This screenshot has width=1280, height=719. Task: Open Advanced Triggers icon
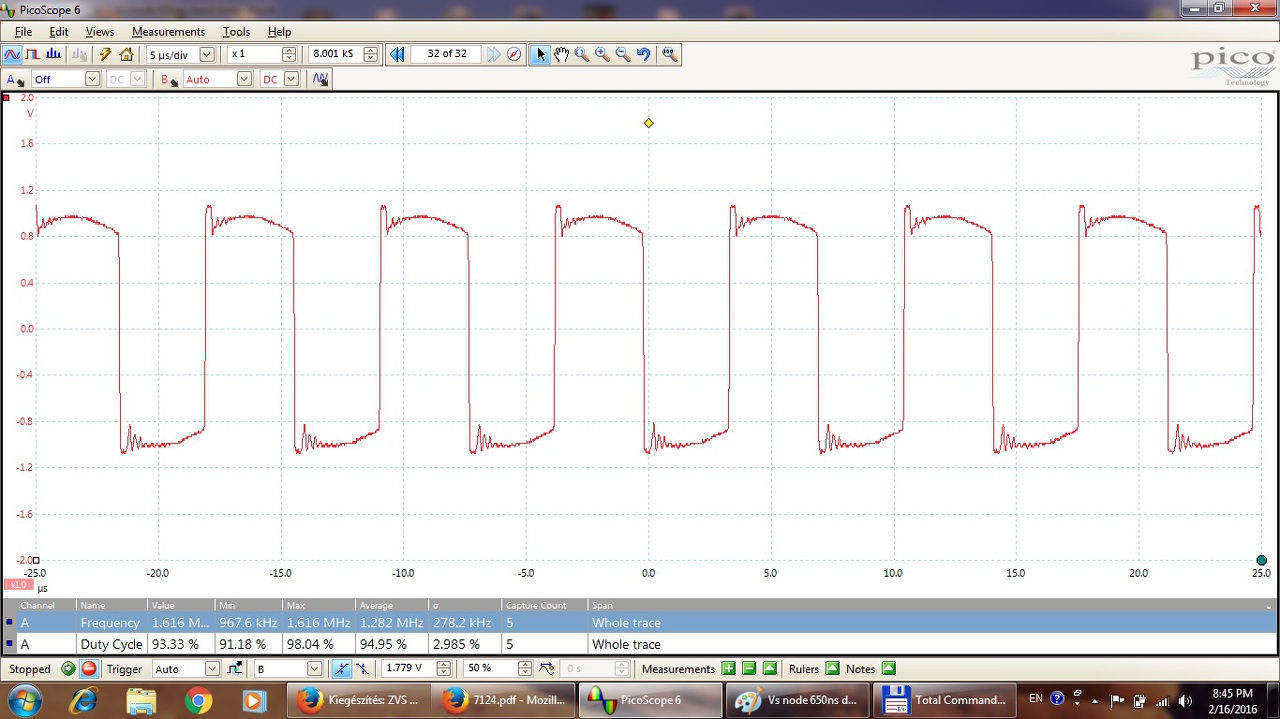click(x=235, y=669)
